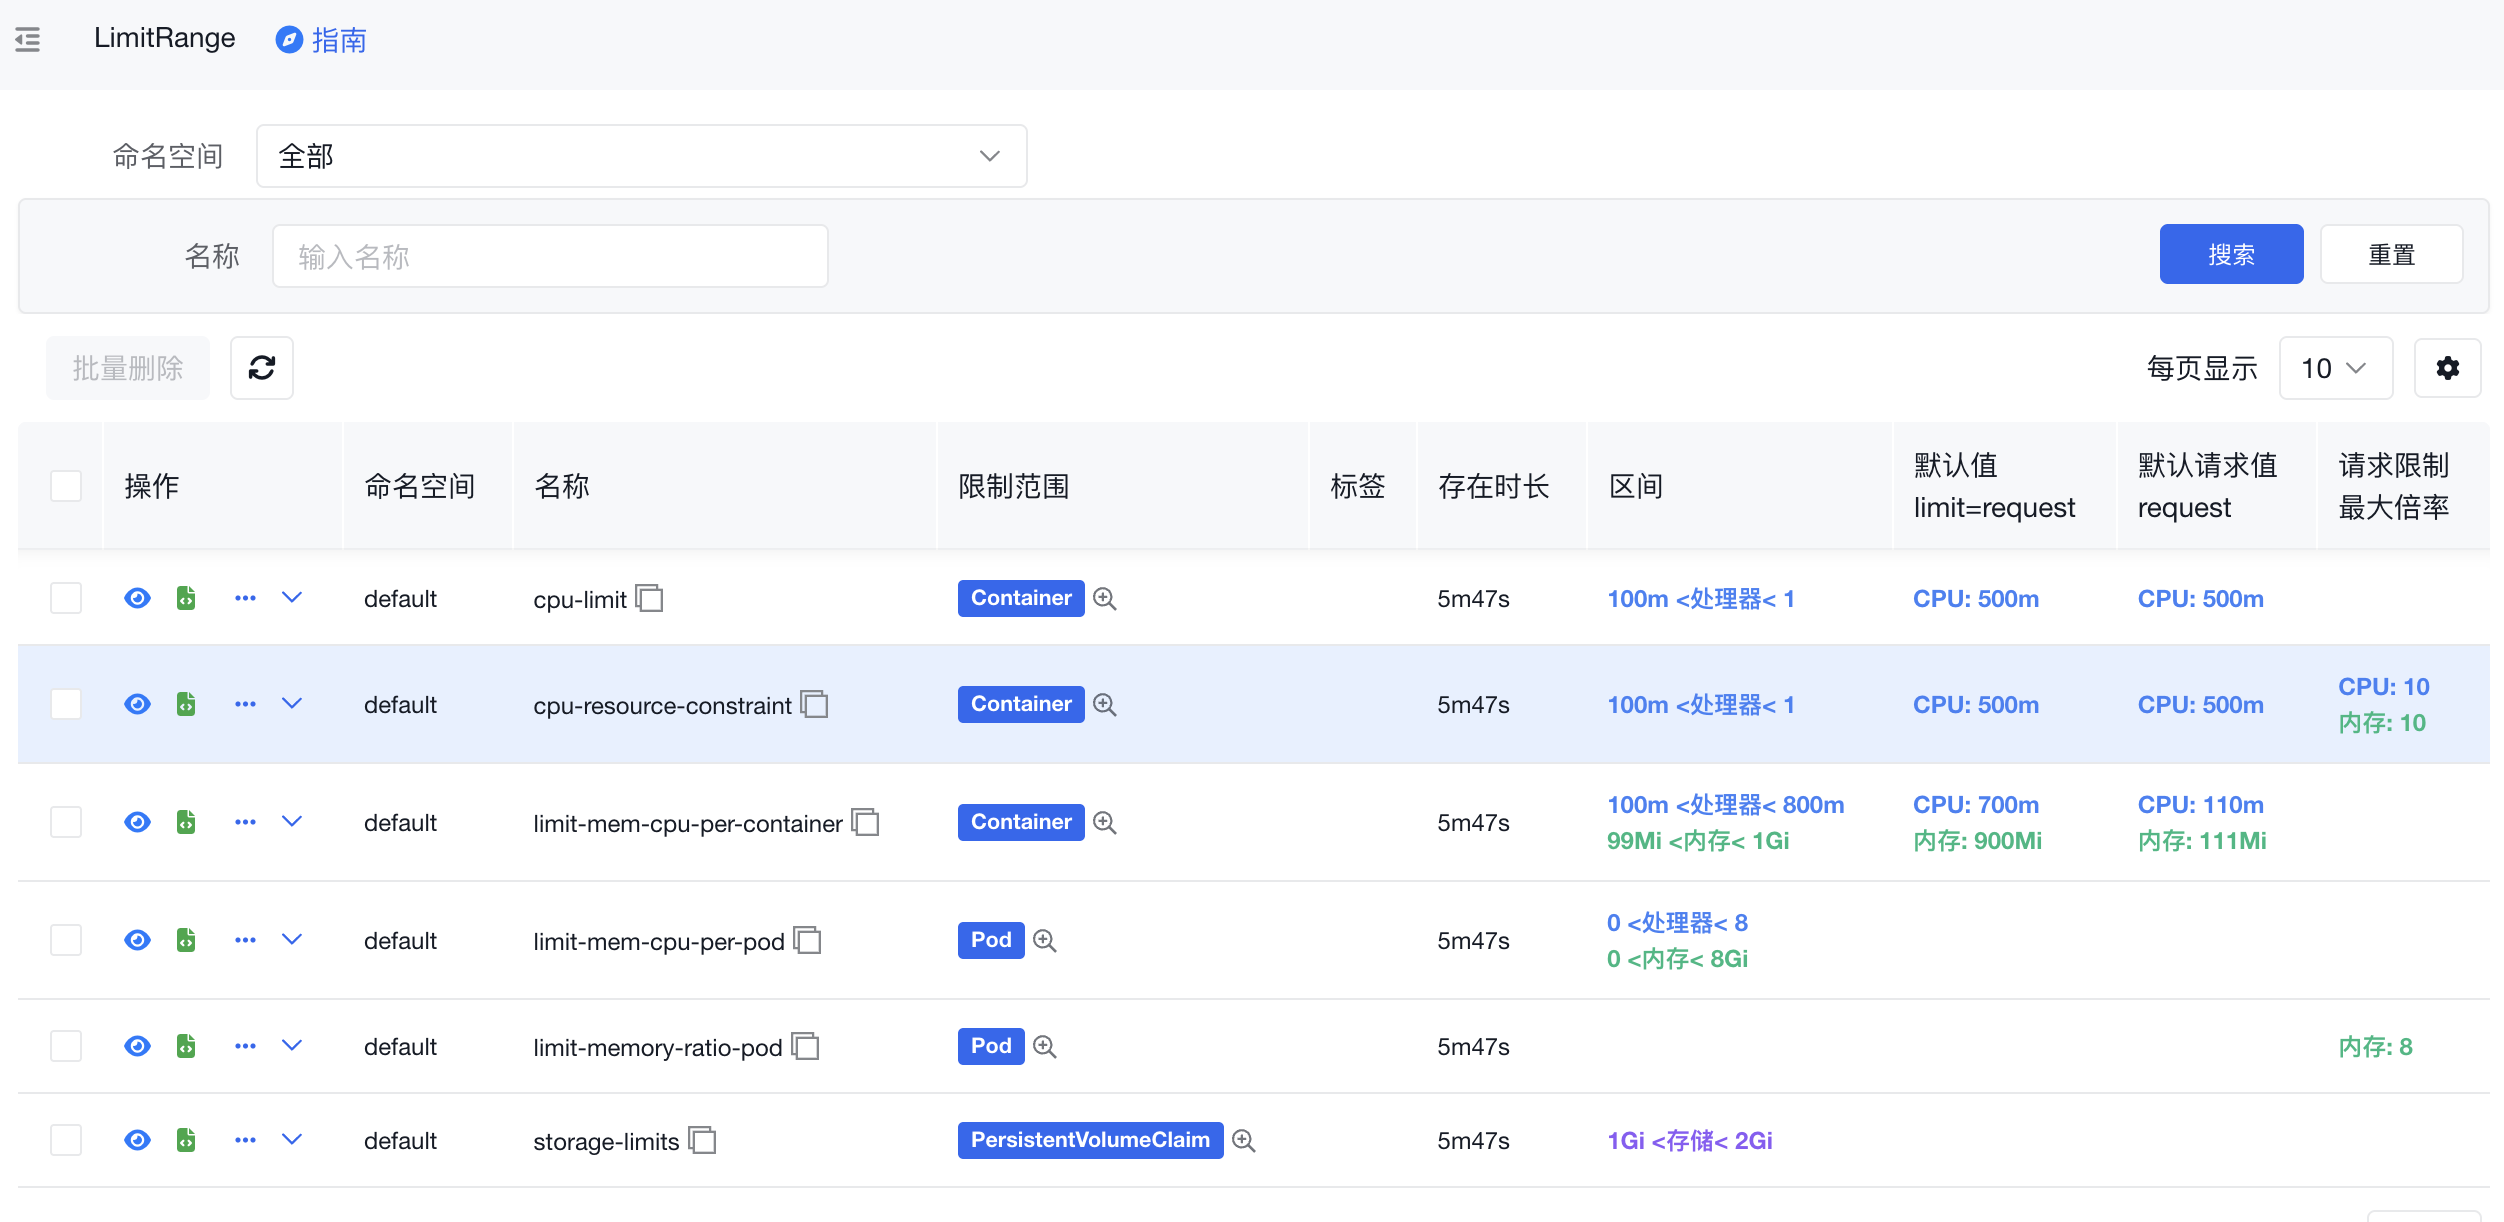Check the limit-mem-cpu-per-pod row checkbox
Viewport: 2504px width, 1222px height.
tap(66, 940)
